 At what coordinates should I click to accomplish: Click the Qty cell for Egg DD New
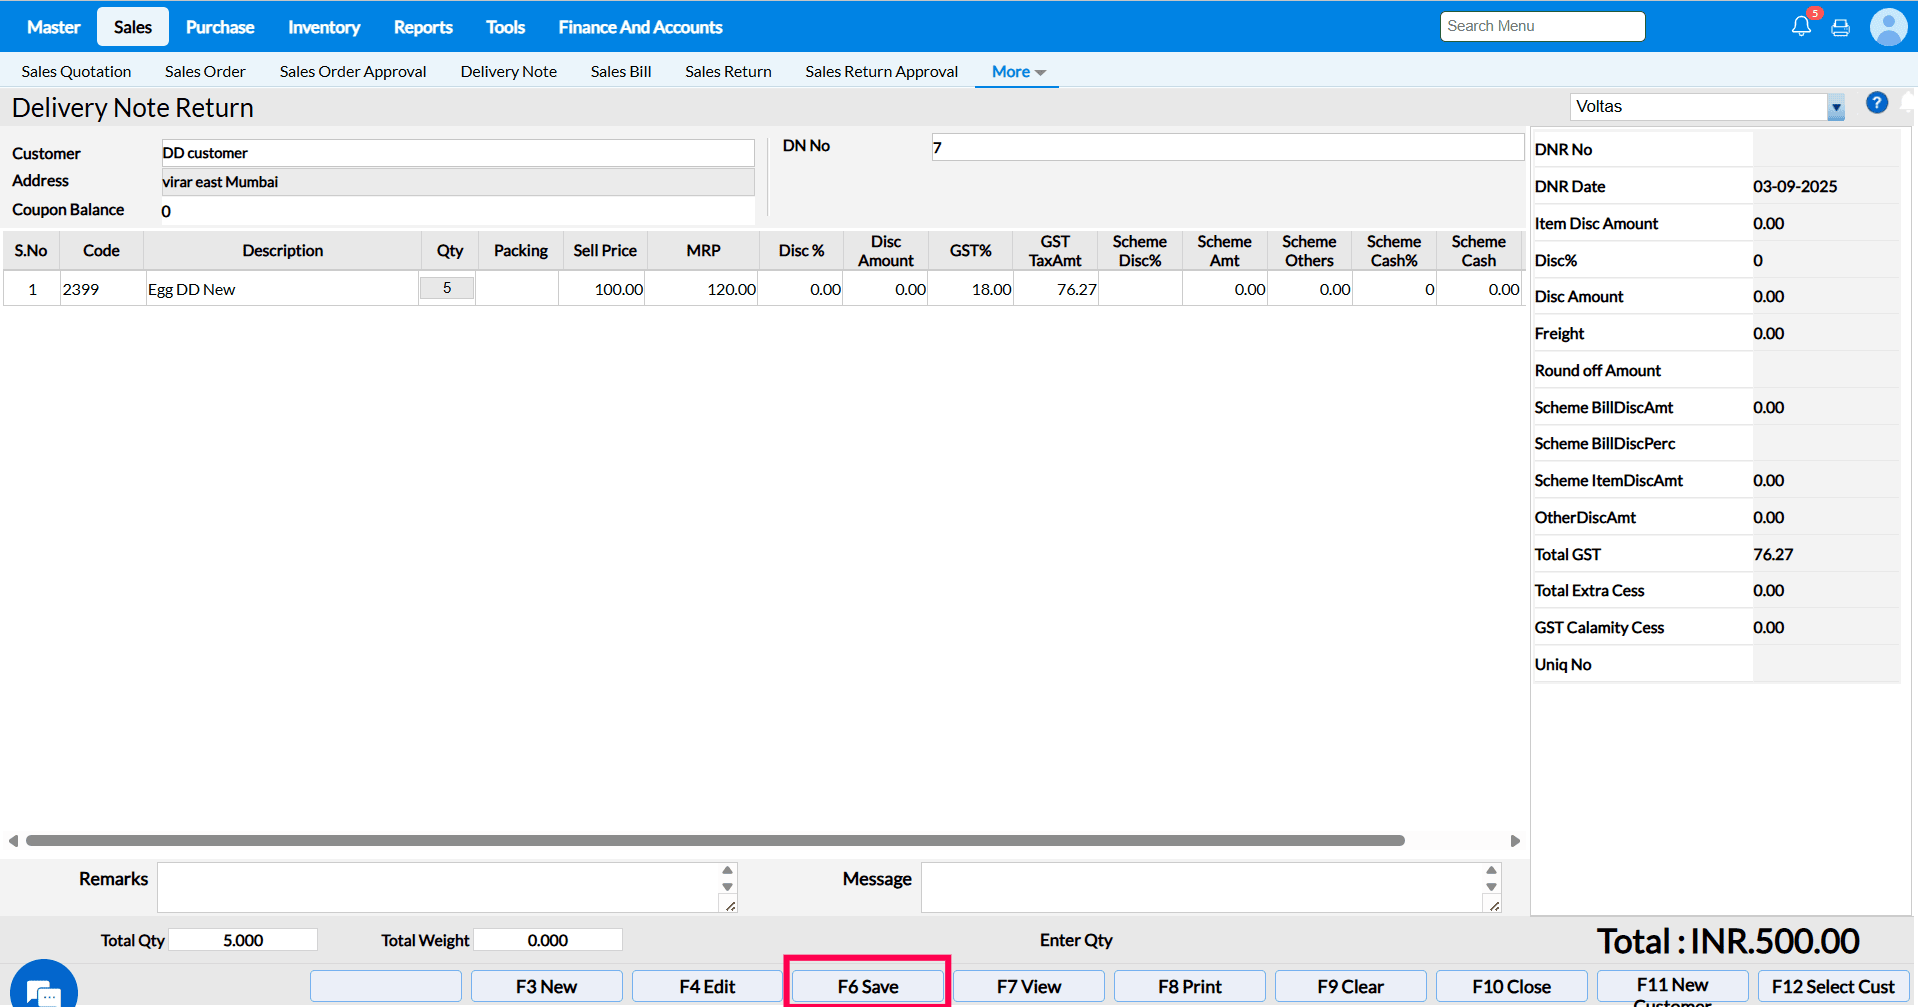pyautogui.click(x=447, y=289)
